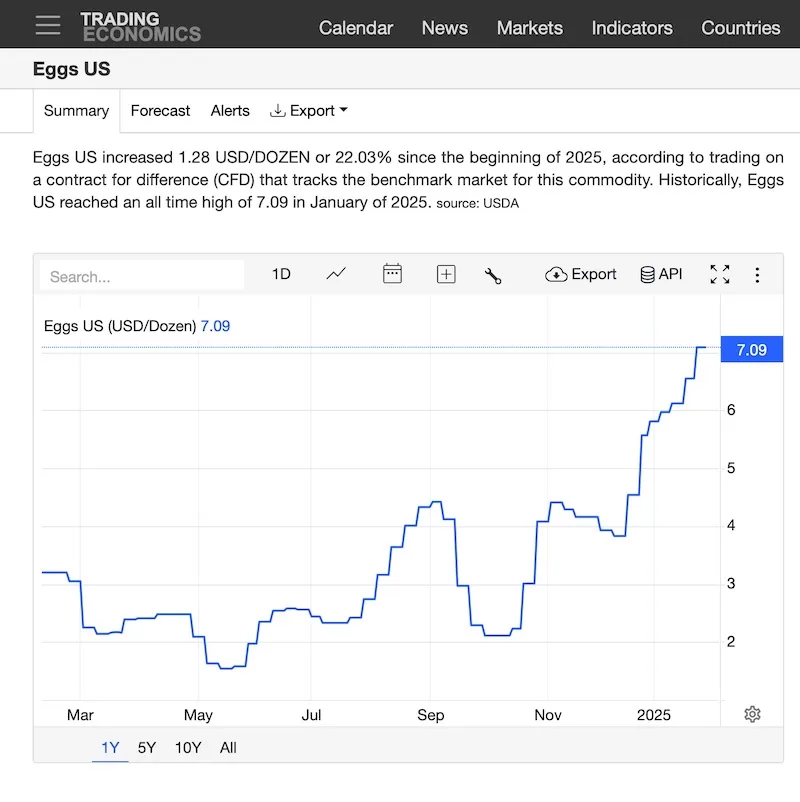Select the 10Y time range

[188, 748]
